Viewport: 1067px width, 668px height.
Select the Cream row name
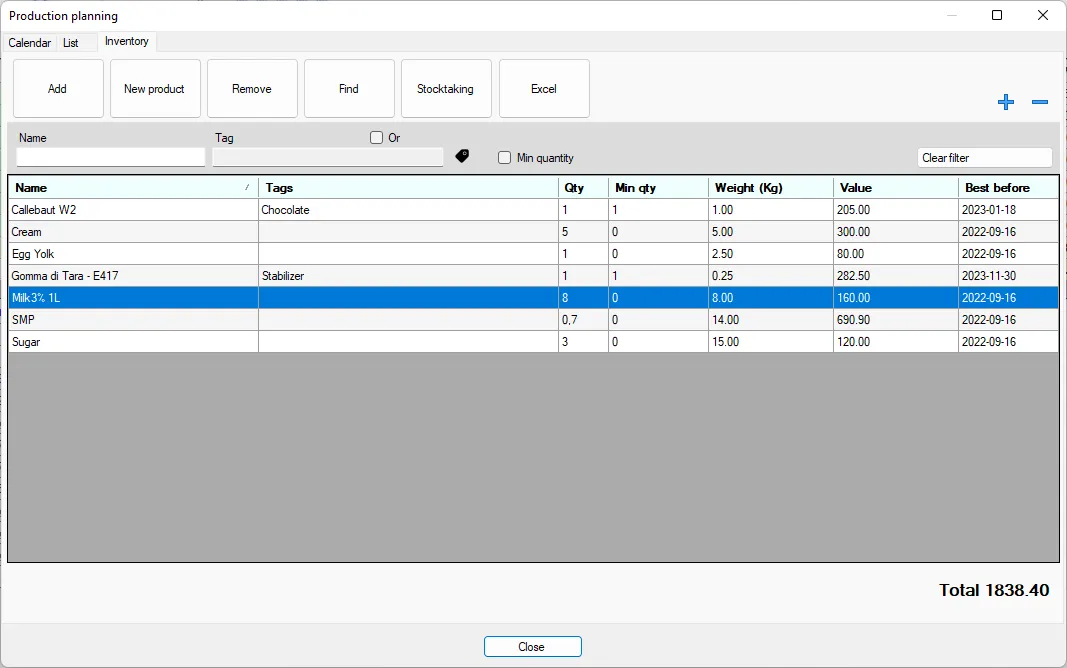(27, 232)
